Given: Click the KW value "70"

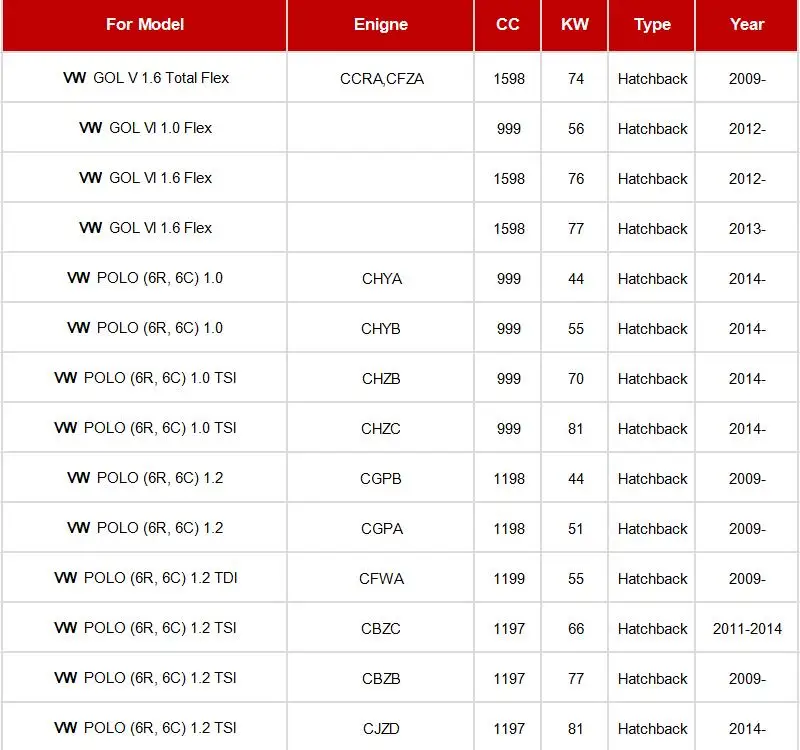Looking at the screenshot, I should (x=576, y=379).
